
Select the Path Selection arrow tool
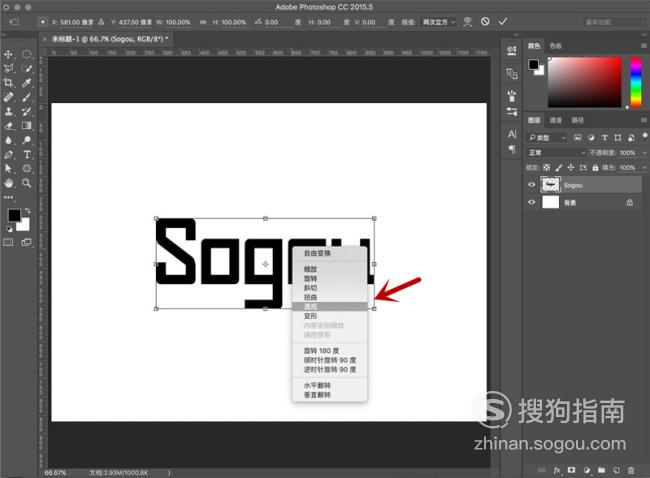tap(8, 168)
